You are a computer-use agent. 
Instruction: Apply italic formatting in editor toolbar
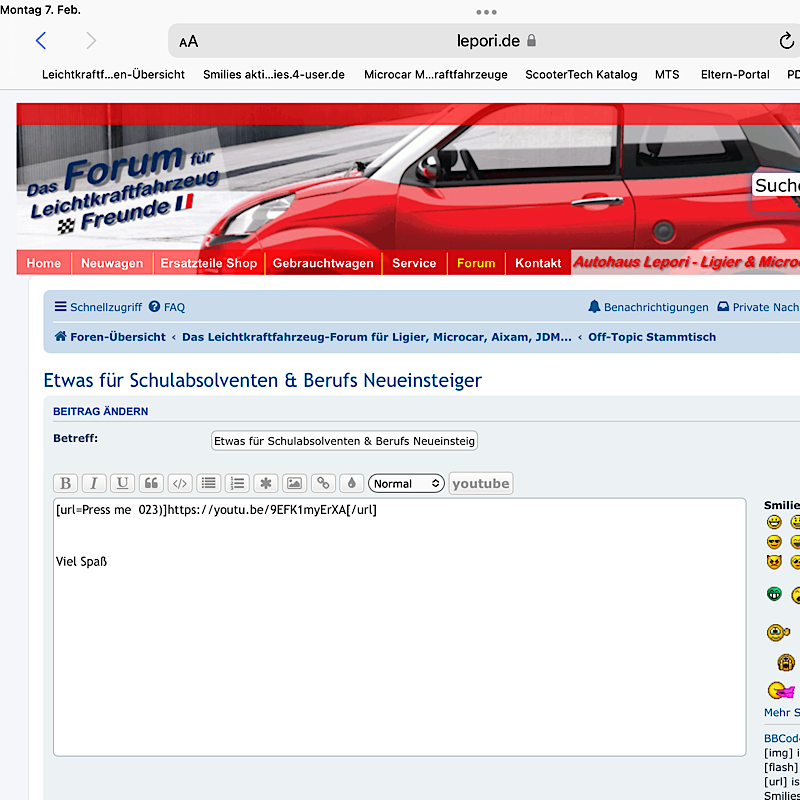94,483
